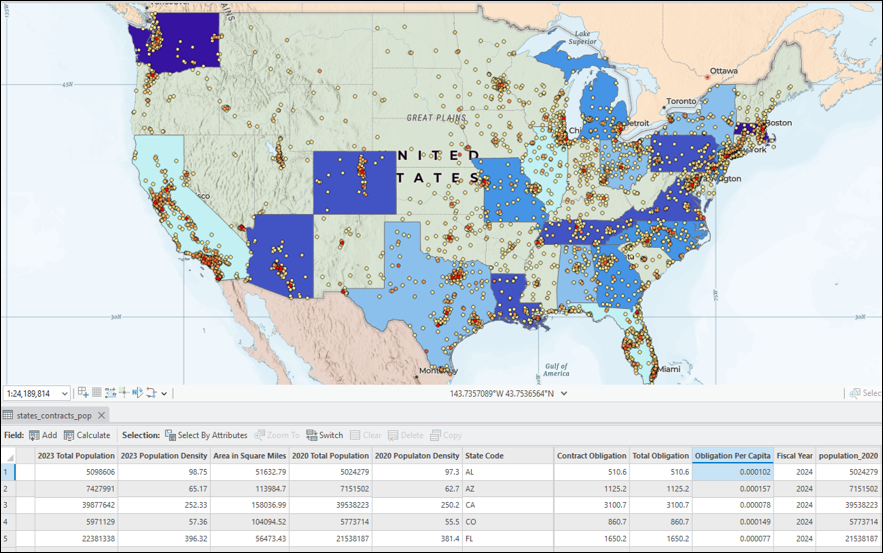Click the arrow-bar icon in map toolbar
This screenshot has height=553, width=883.
click(136, 393)
